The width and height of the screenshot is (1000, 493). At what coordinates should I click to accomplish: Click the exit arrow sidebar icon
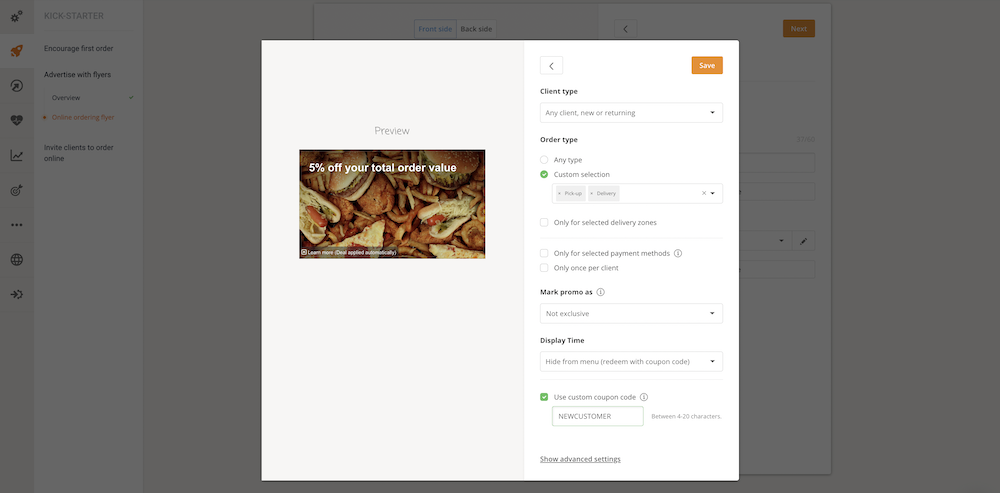17,294
